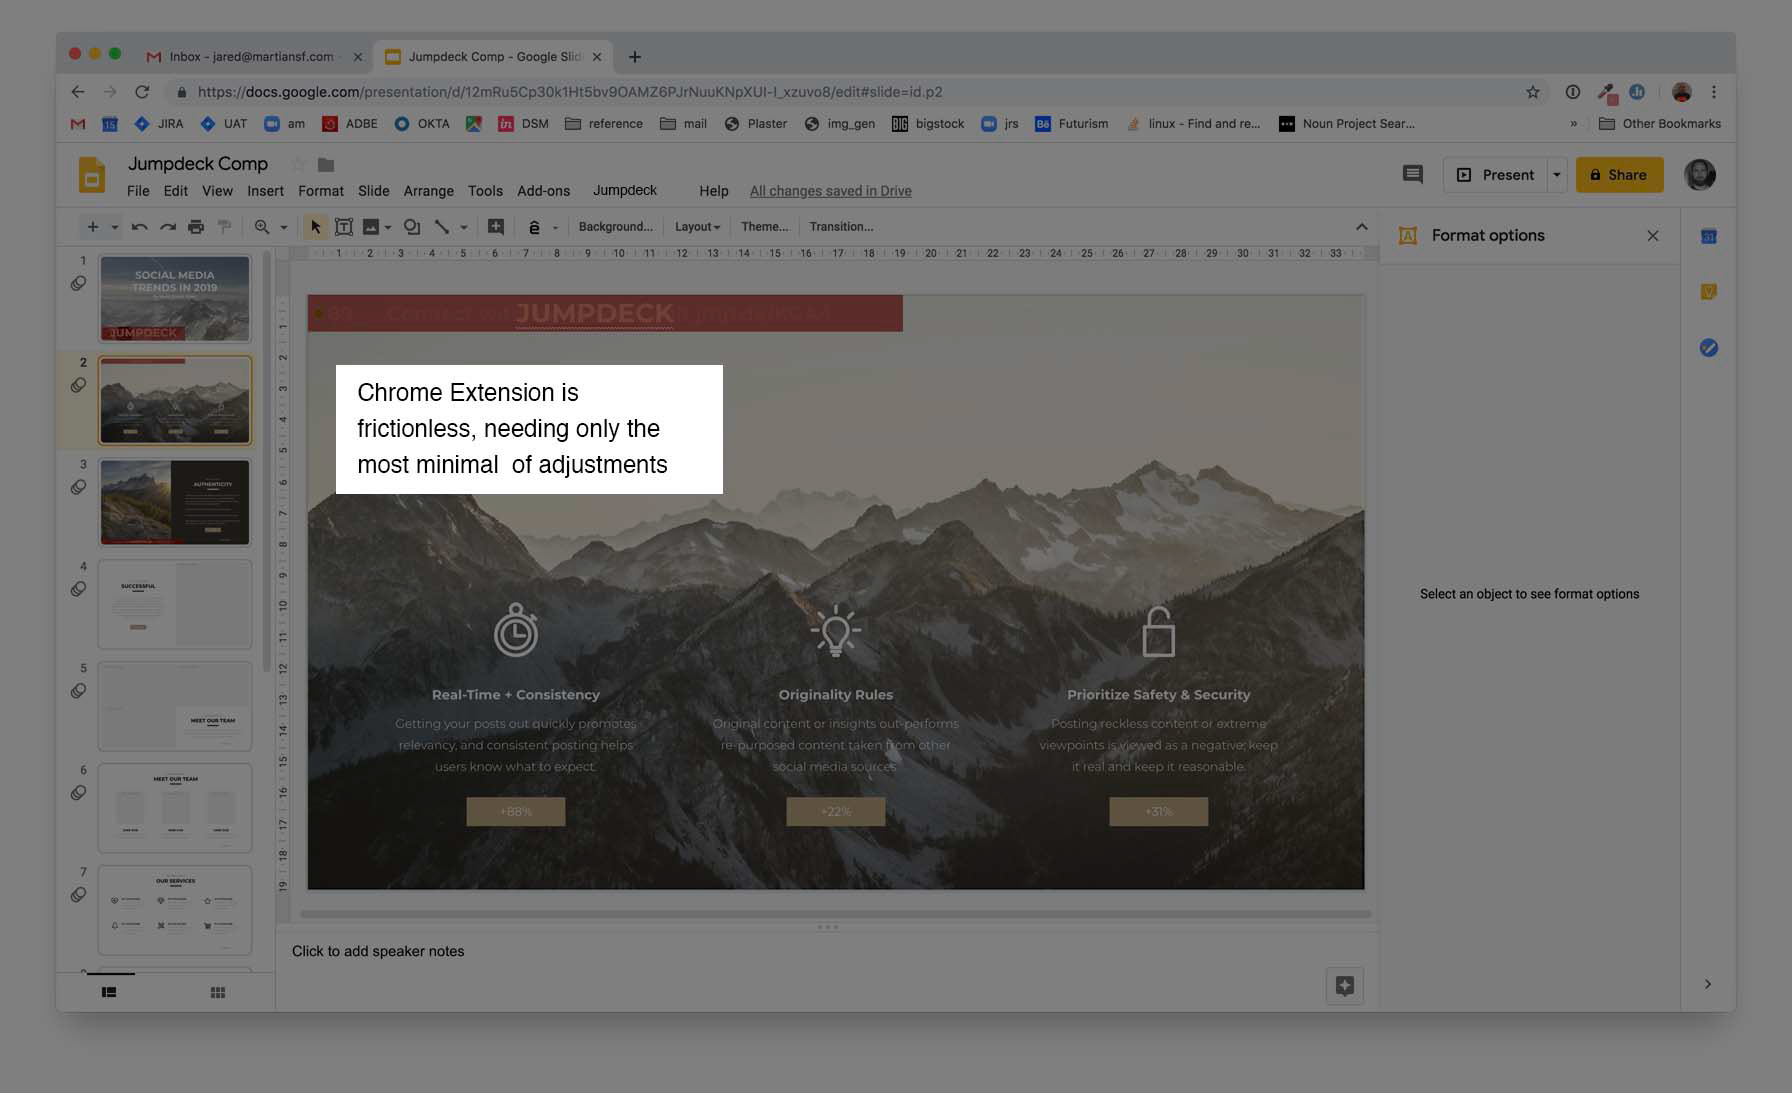Viewport: 1792px width, 1093px height.
Task: Open a new Chrome tab
Action: click(x=635, y=57)
